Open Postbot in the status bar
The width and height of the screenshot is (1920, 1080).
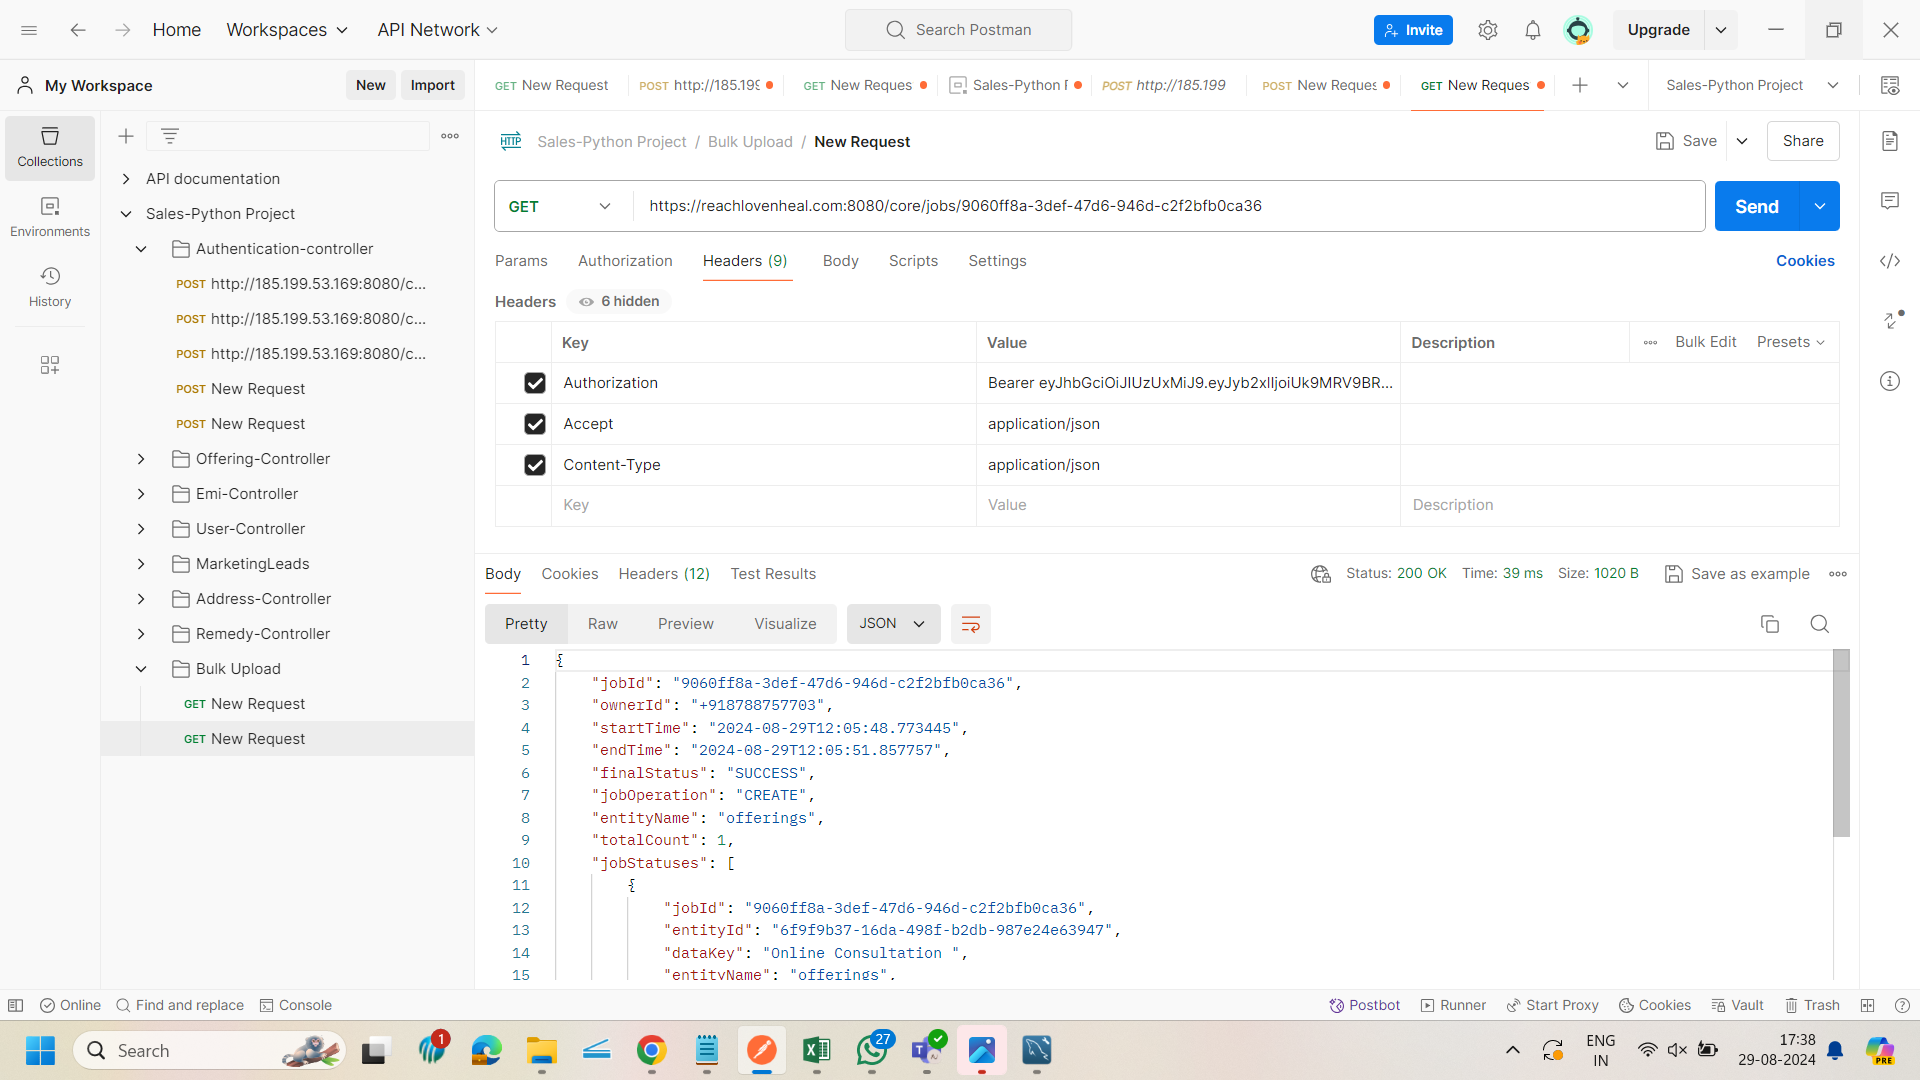[x=1365, y=1005]
